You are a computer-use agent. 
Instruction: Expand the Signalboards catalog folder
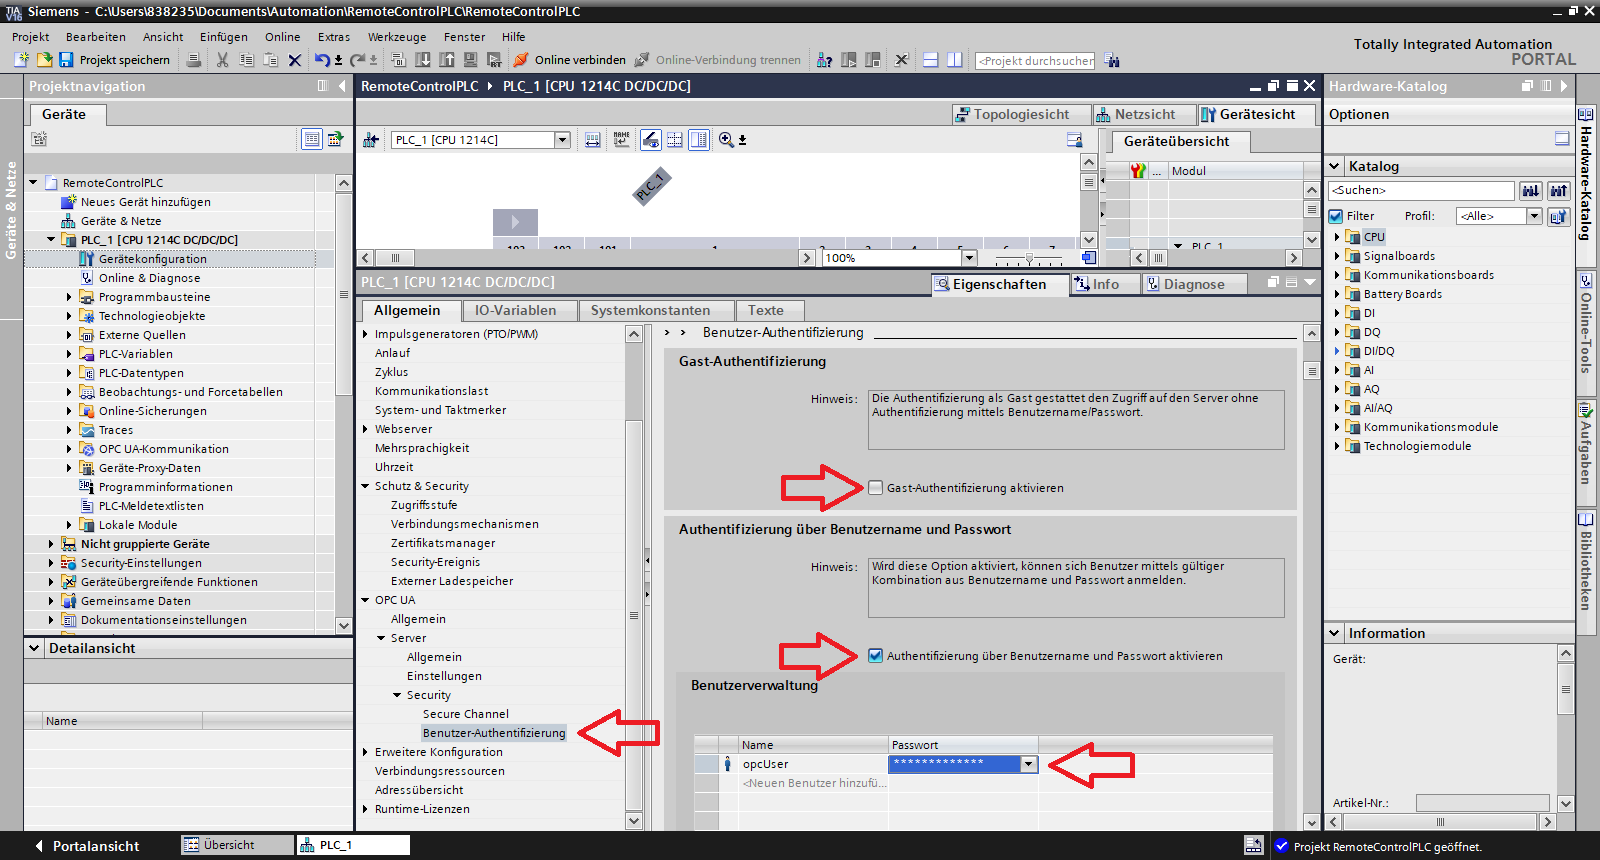pyautogui.click(x=1337, y=256)
